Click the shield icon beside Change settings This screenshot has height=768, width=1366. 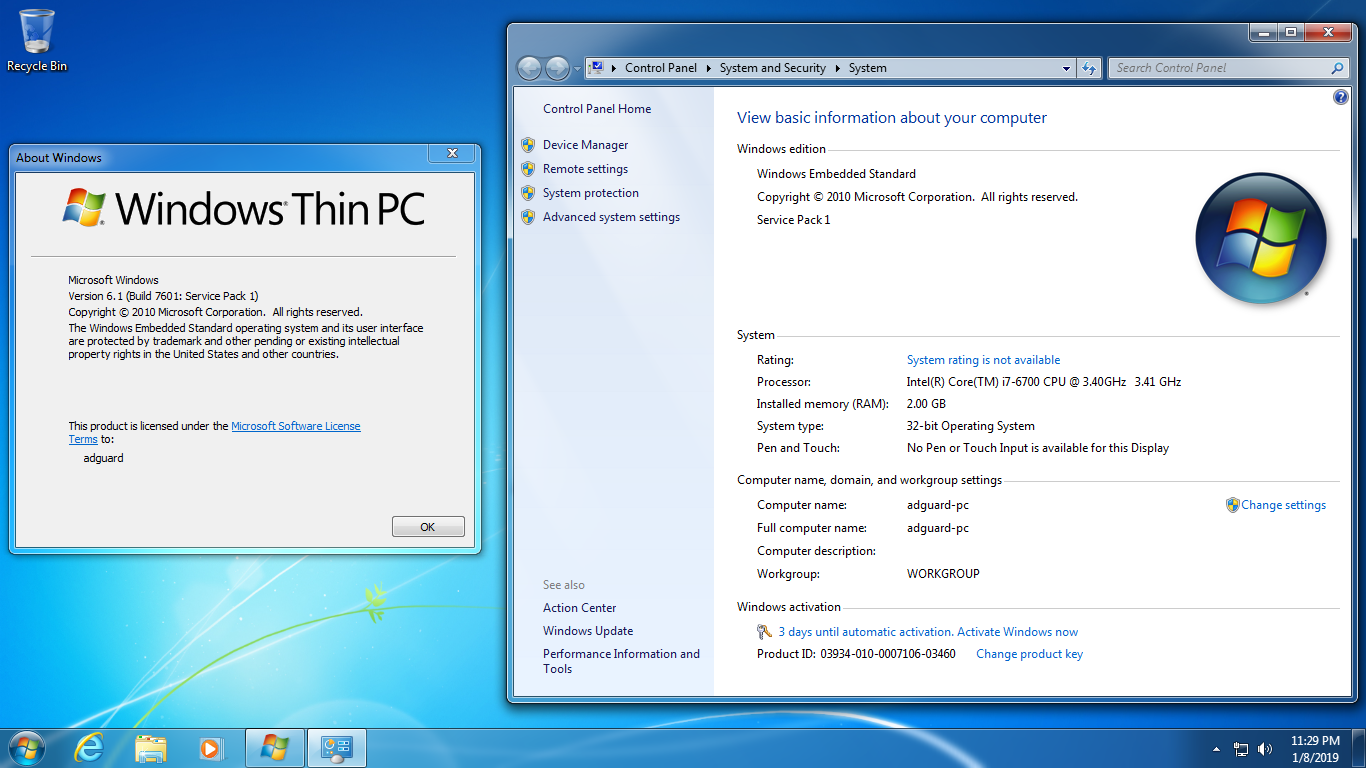(1232, 505)
